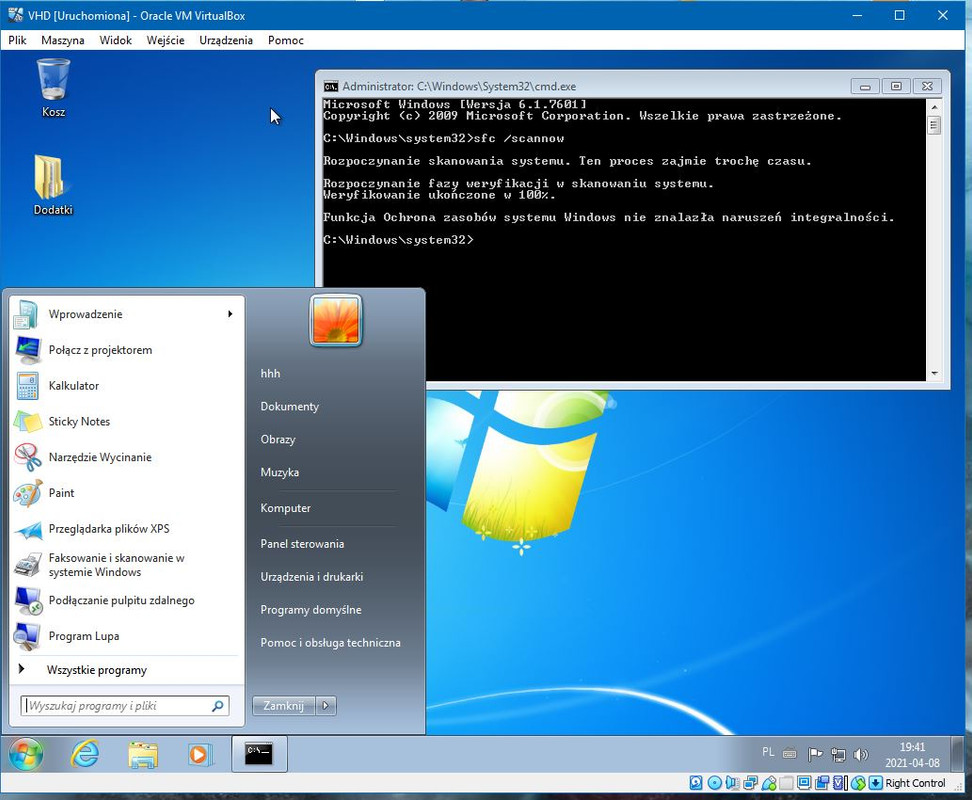
Task: Open Kalkulator from start menu
Action: tap(124, 385)
